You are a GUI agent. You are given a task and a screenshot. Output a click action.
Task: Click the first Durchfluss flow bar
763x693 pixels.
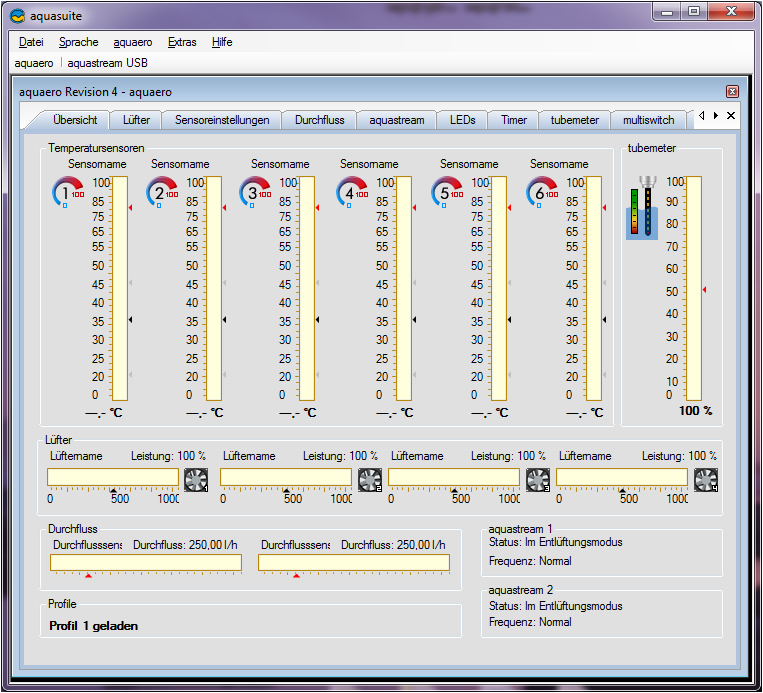click(x=146, y=563)
